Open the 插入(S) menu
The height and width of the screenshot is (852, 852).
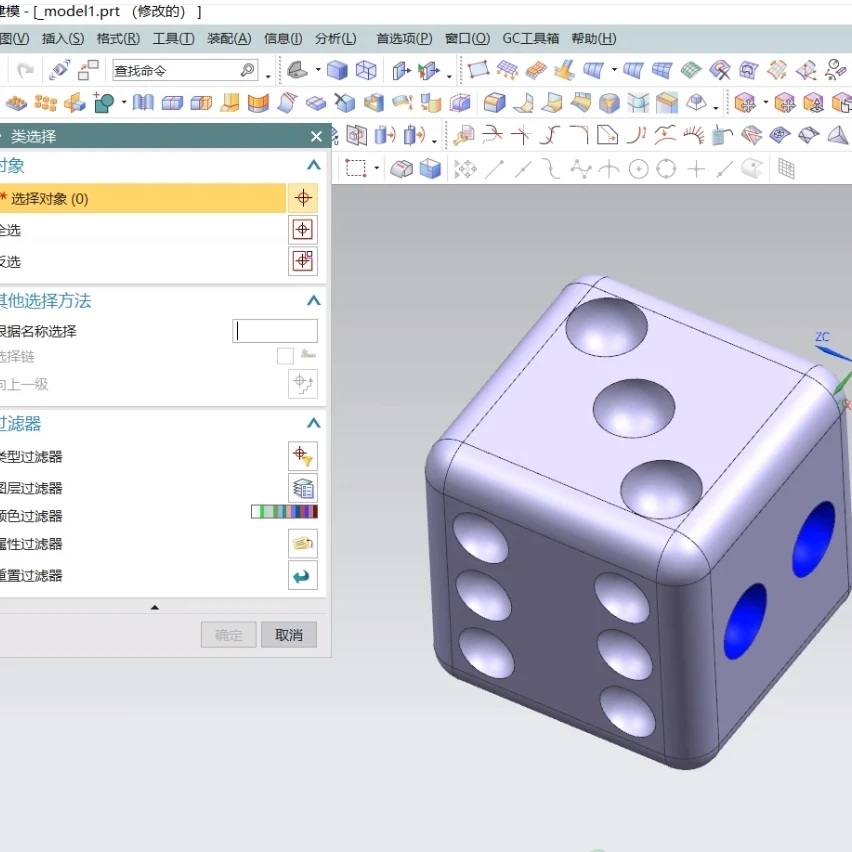(63, 39)
